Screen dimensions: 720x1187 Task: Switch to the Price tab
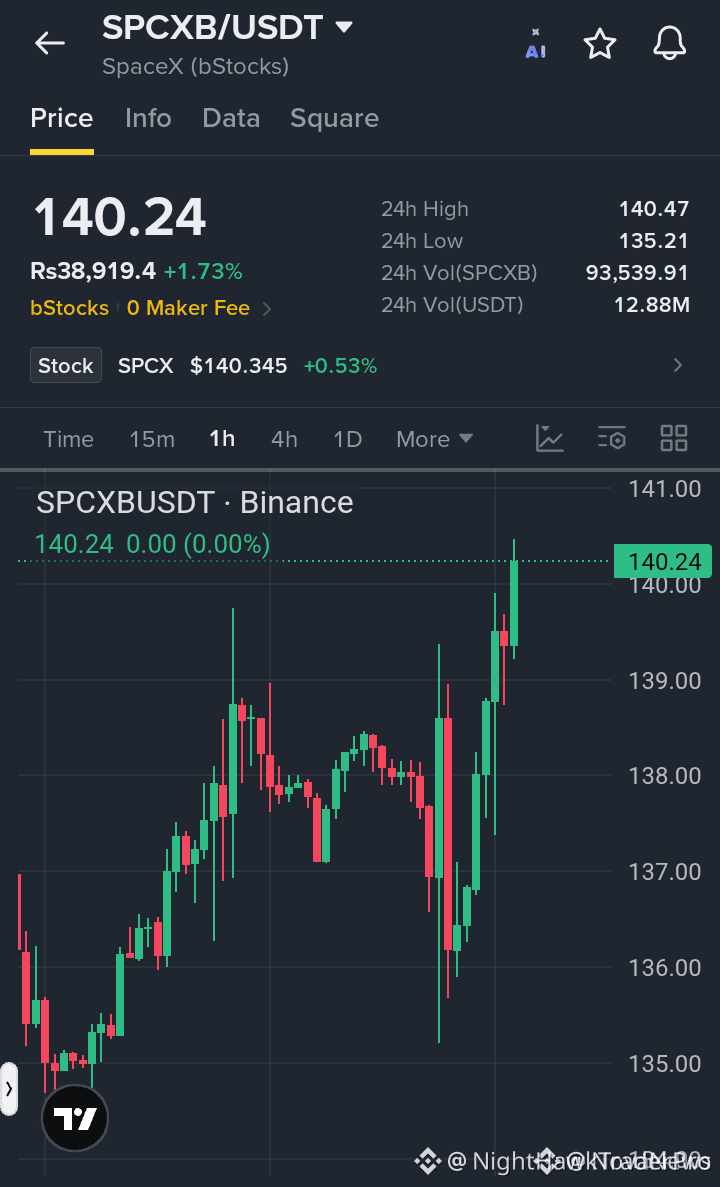(62, 118)
